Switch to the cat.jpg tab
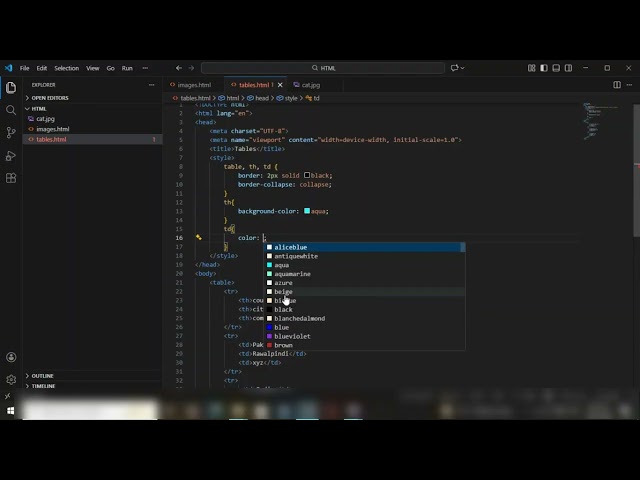 [x=311, y=85]
